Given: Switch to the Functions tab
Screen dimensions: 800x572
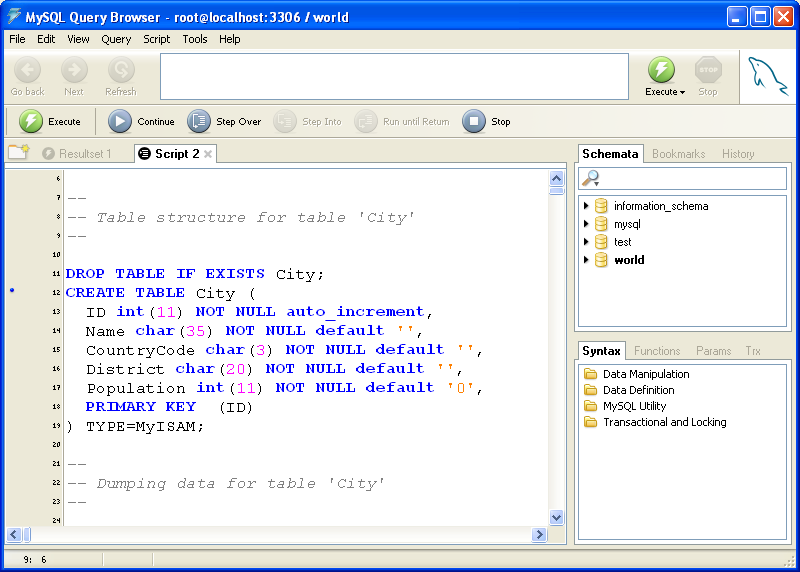Looking at the screenshot, I should coord(657,351).
